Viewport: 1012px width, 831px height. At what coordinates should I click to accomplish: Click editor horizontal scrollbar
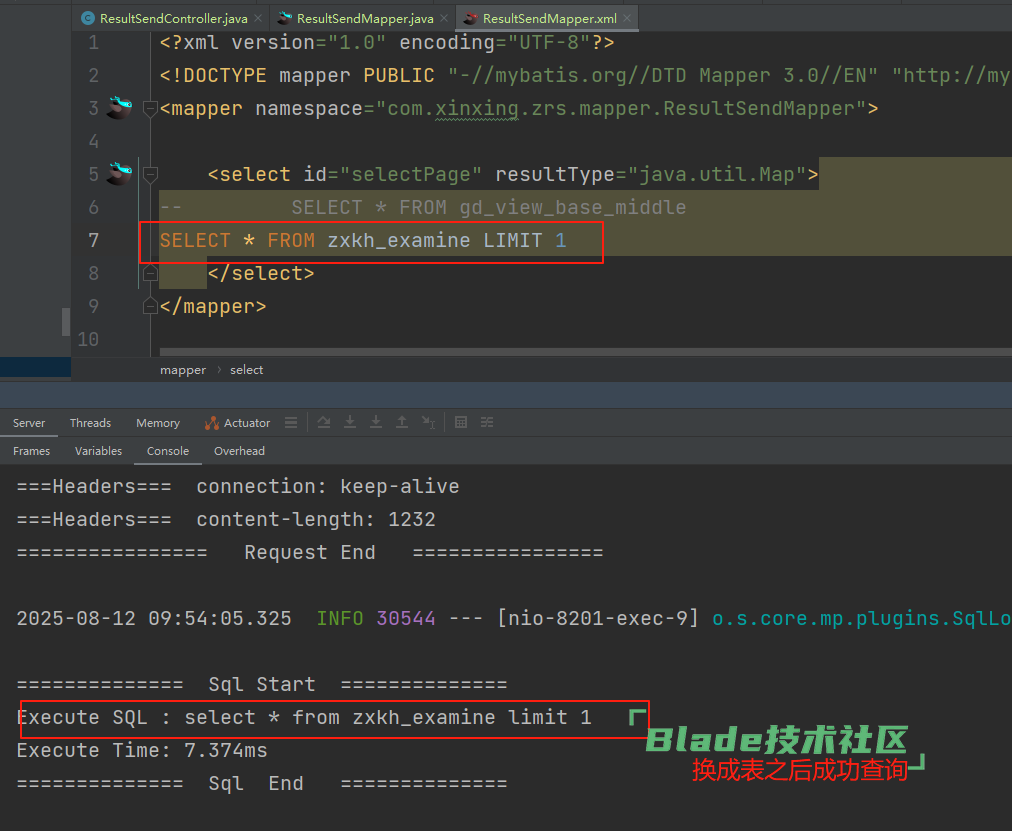585,352
